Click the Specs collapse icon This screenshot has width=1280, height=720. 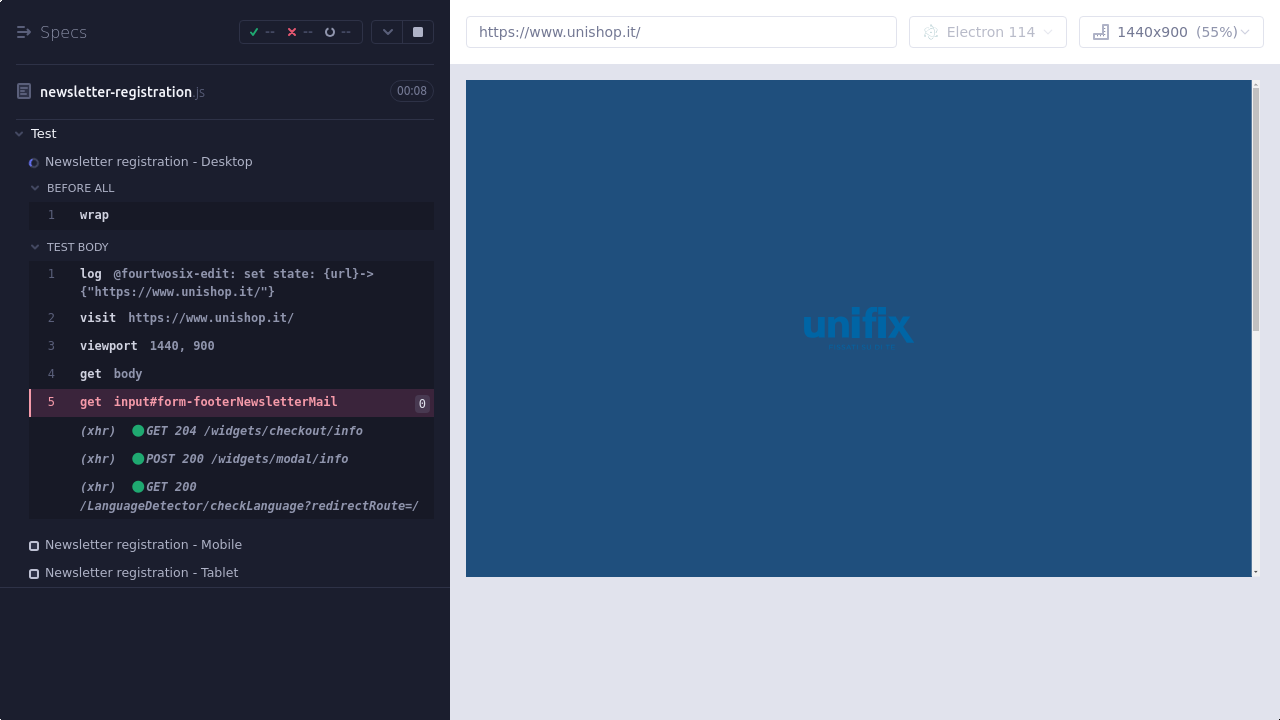coord(24,32)
